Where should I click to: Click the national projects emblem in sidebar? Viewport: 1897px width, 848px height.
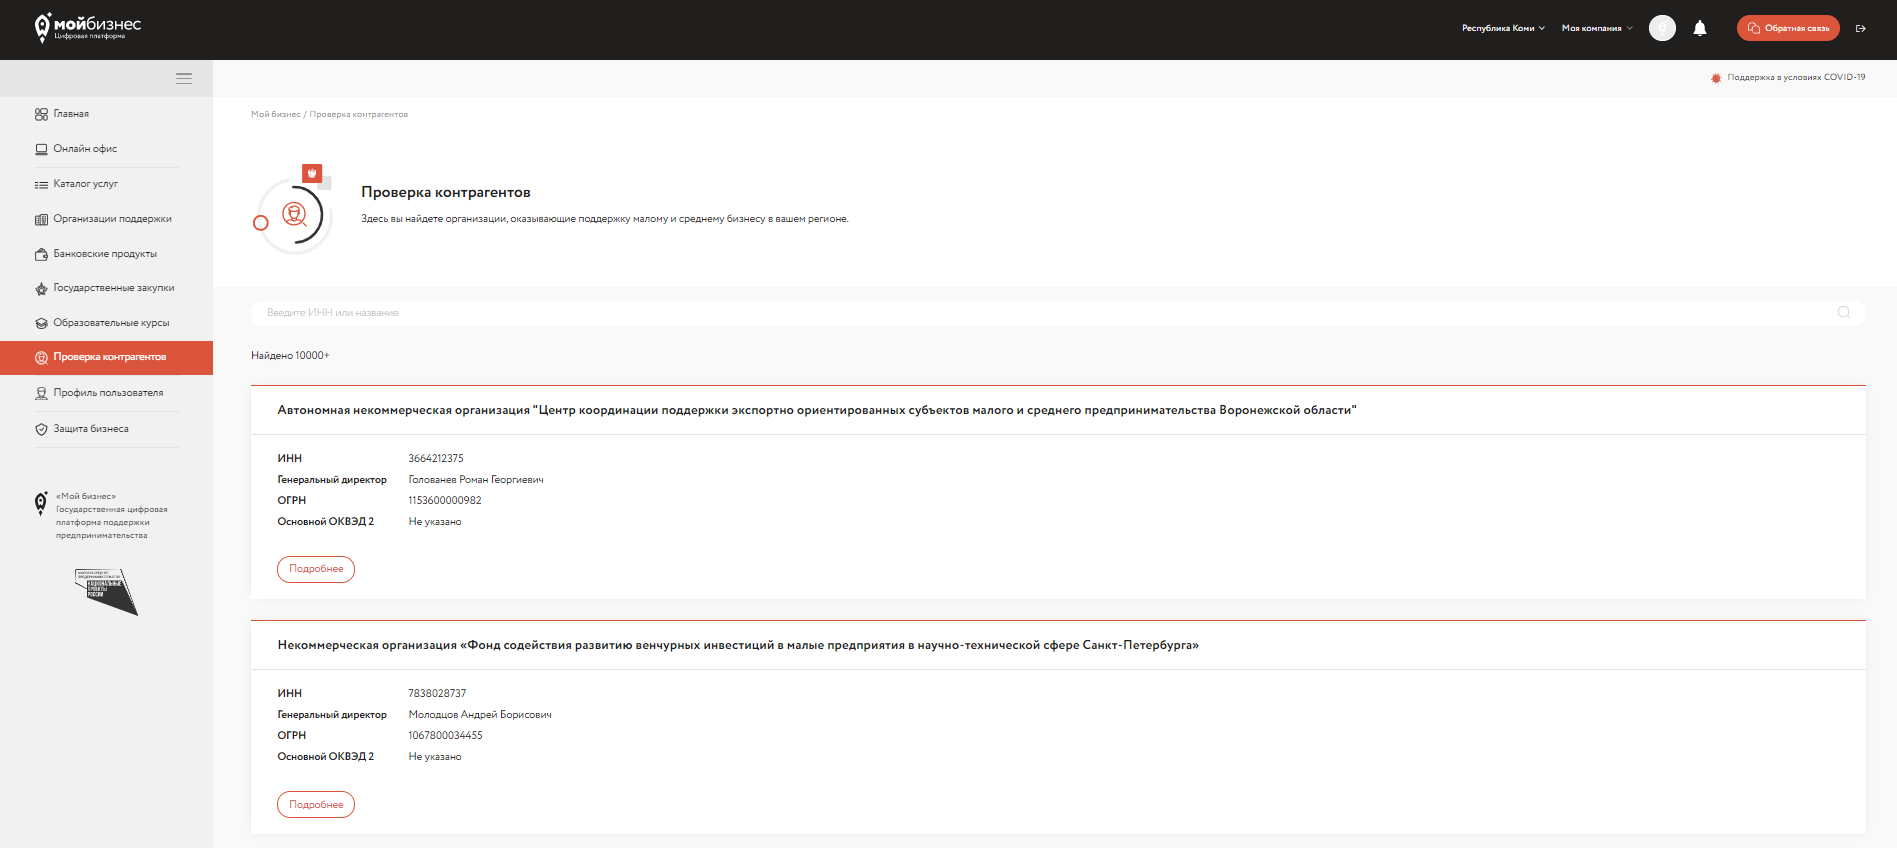106,591
